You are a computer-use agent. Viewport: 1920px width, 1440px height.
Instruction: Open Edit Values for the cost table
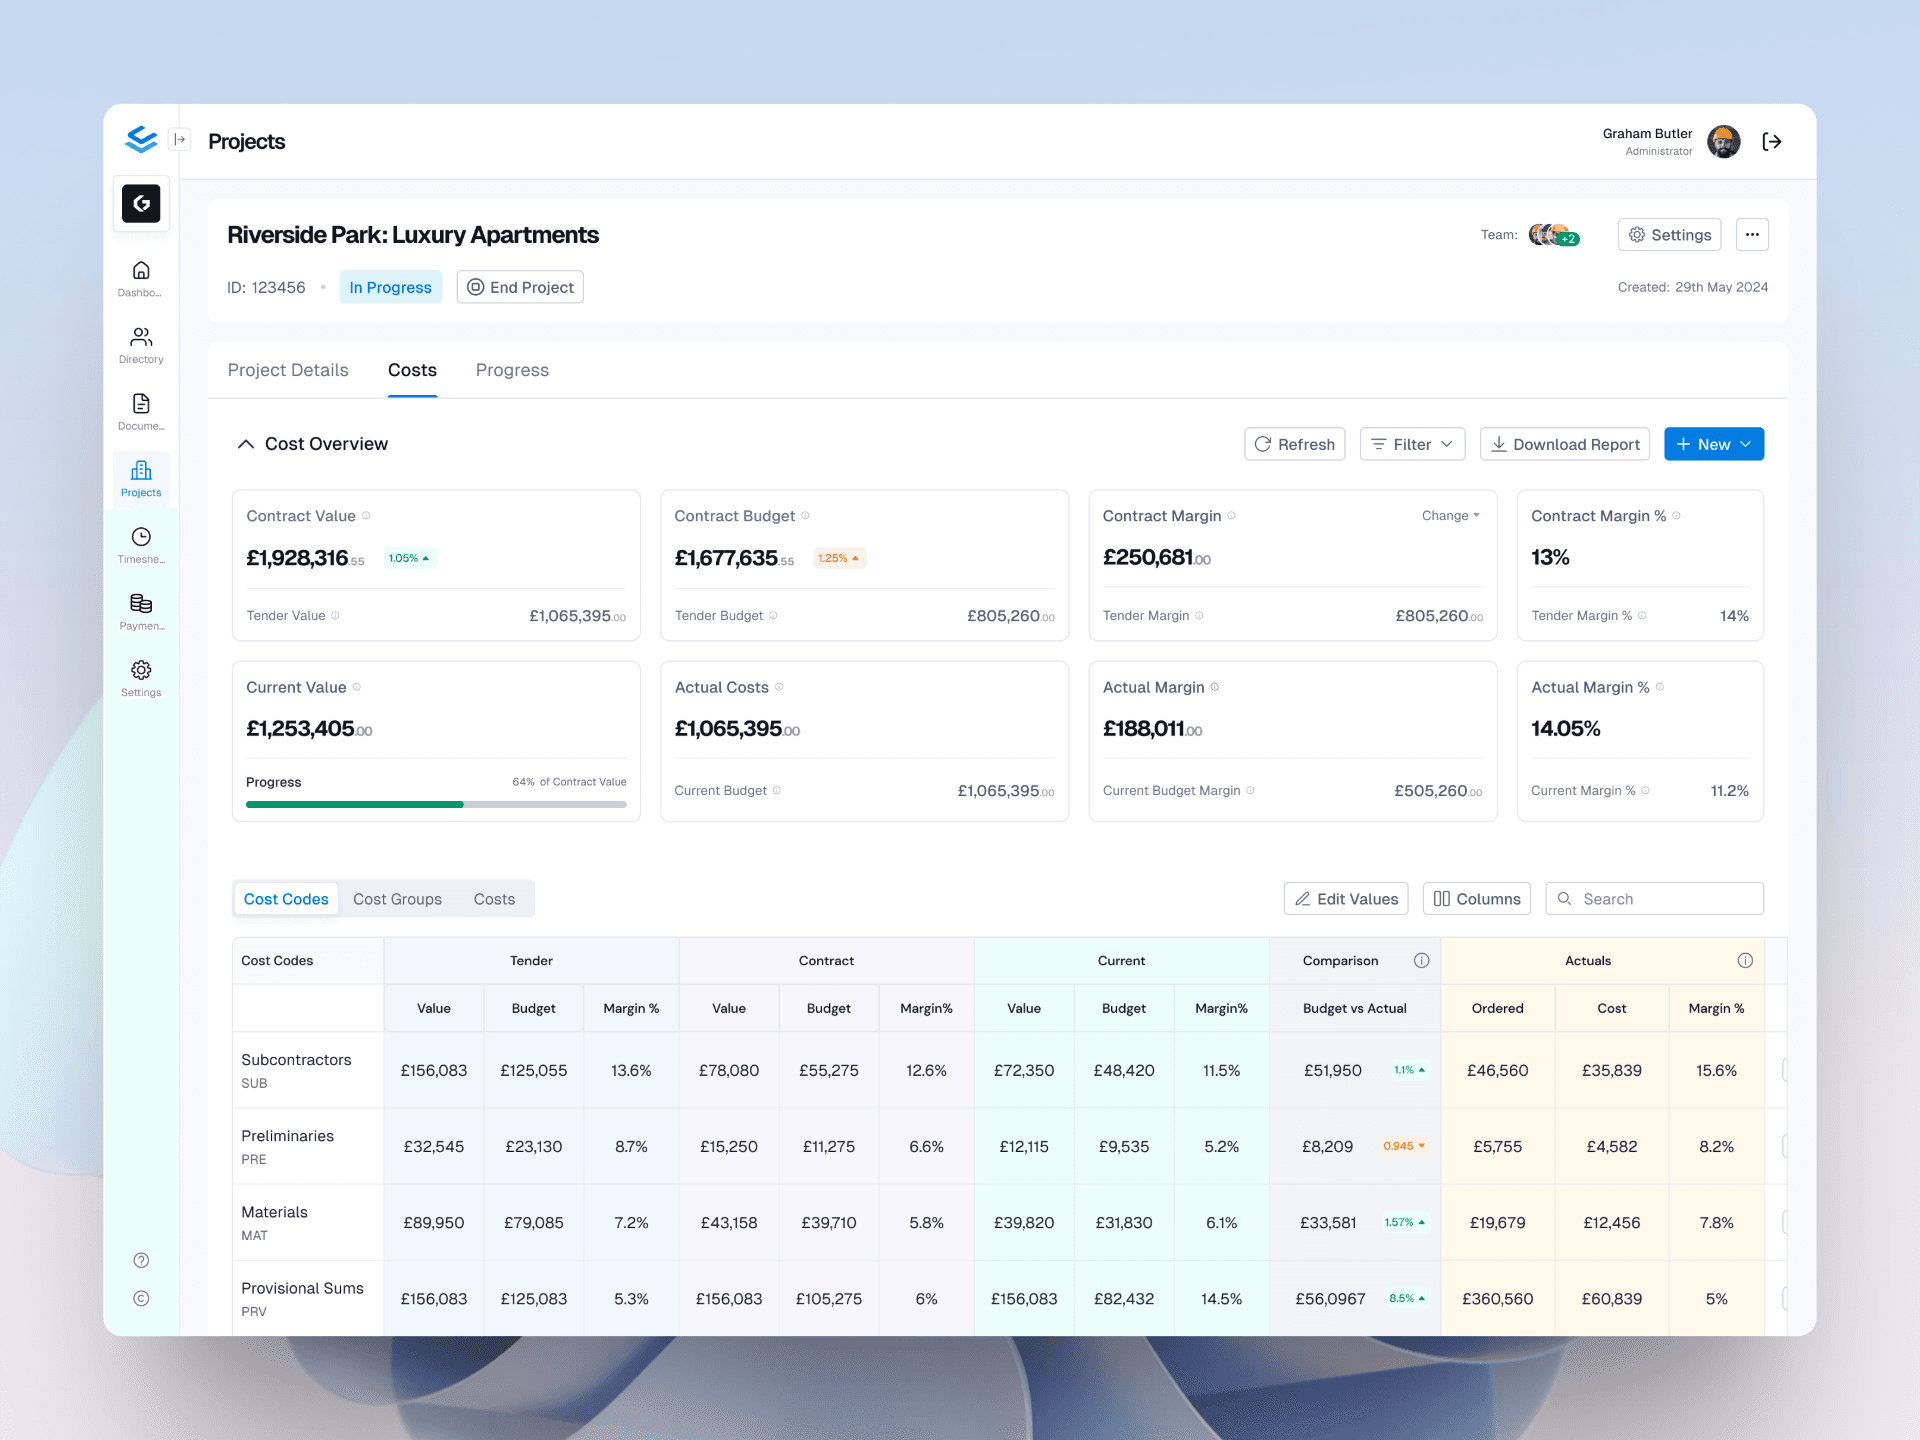(1345, 898)
